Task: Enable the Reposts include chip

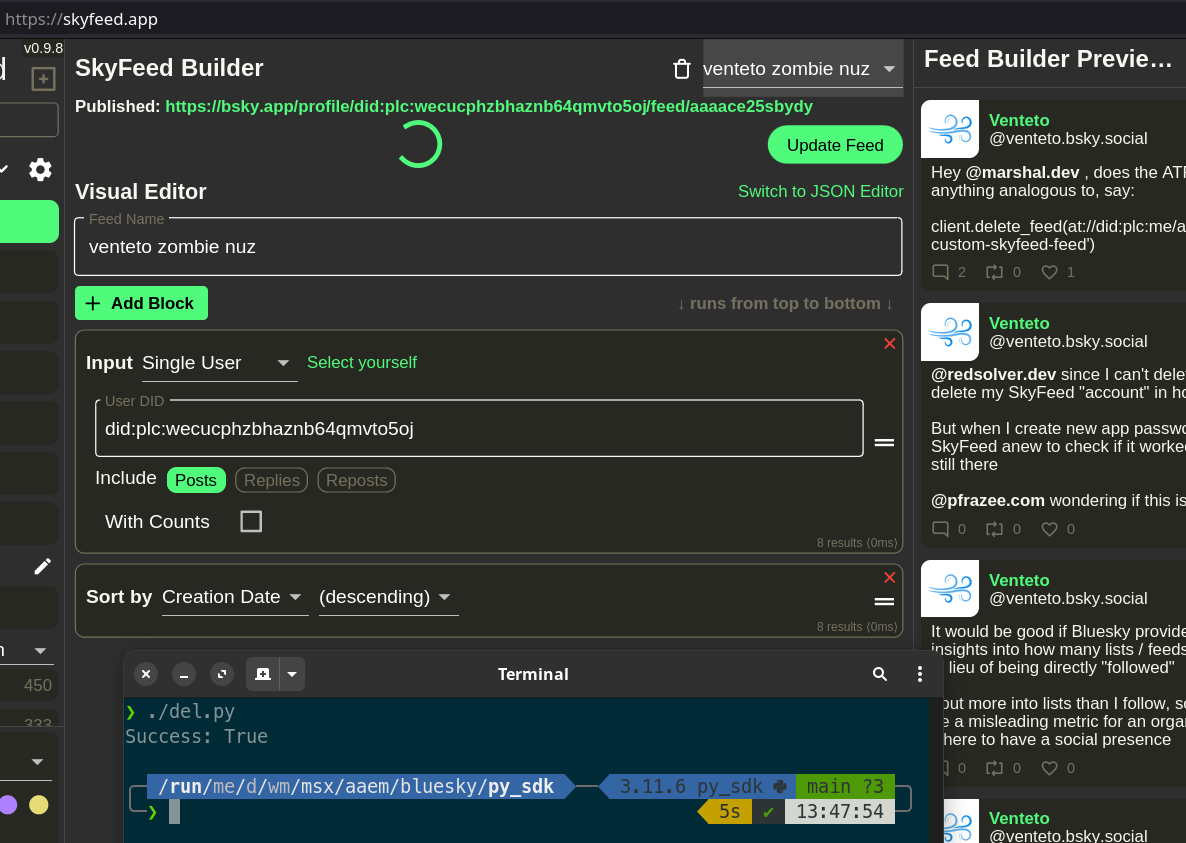Action: [x=356, y=480]
